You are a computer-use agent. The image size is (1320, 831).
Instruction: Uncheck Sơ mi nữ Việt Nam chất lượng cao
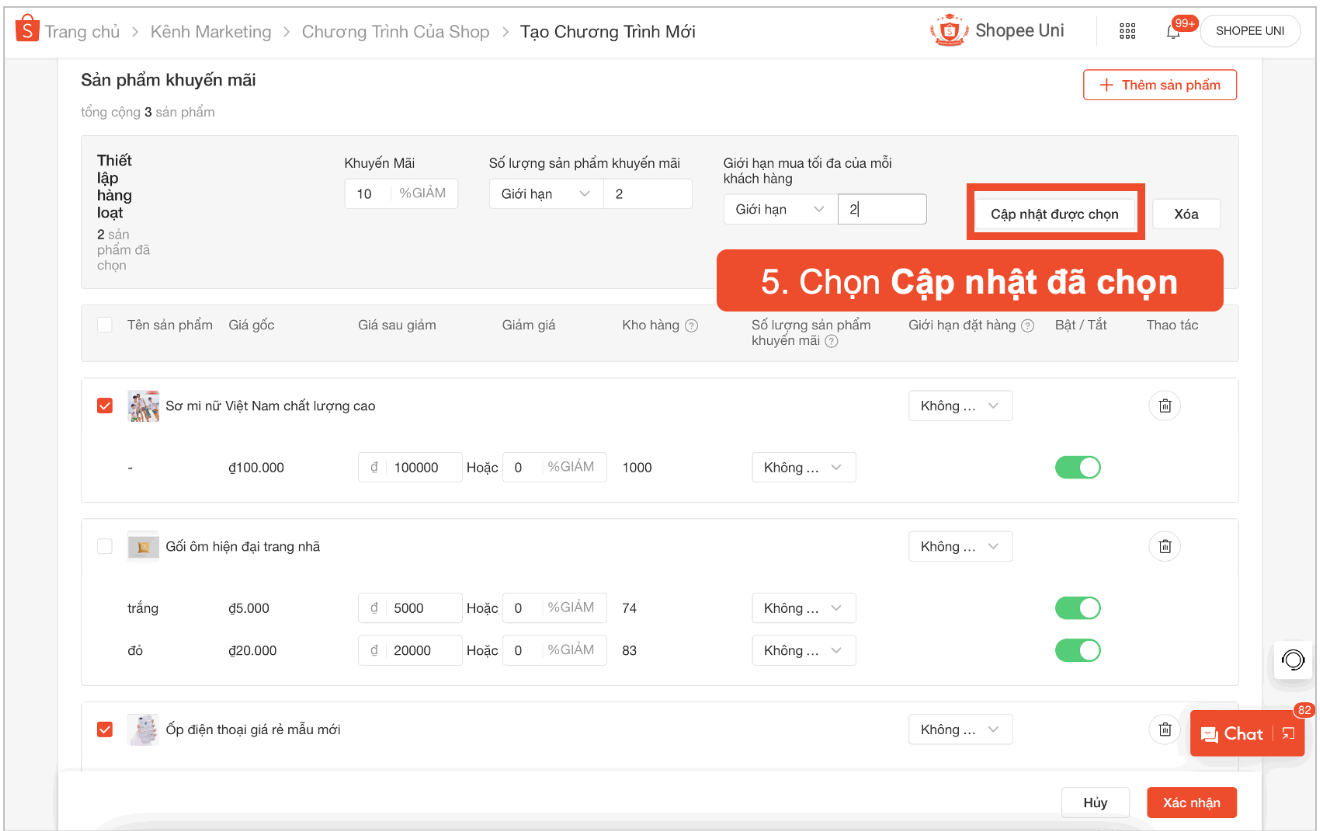[x=104, y=405]
